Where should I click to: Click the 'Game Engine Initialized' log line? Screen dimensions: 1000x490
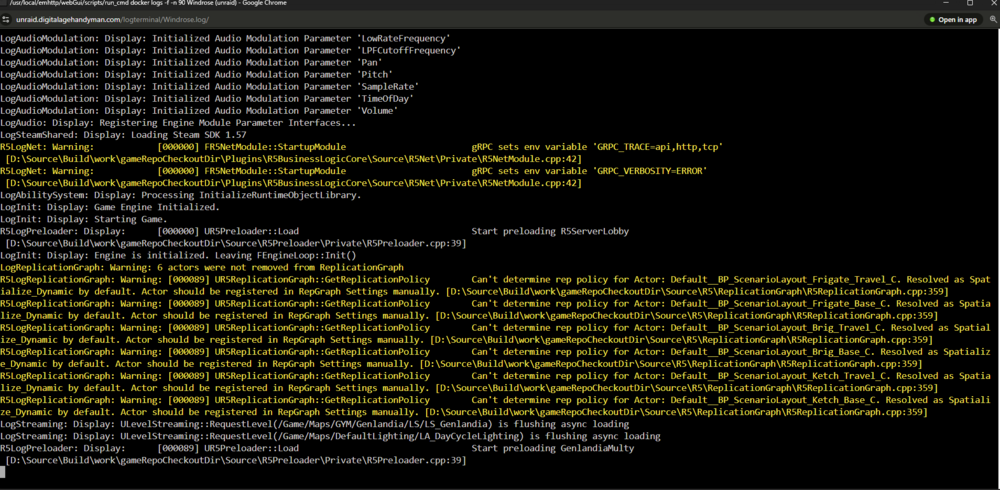[x=110, y=207]
